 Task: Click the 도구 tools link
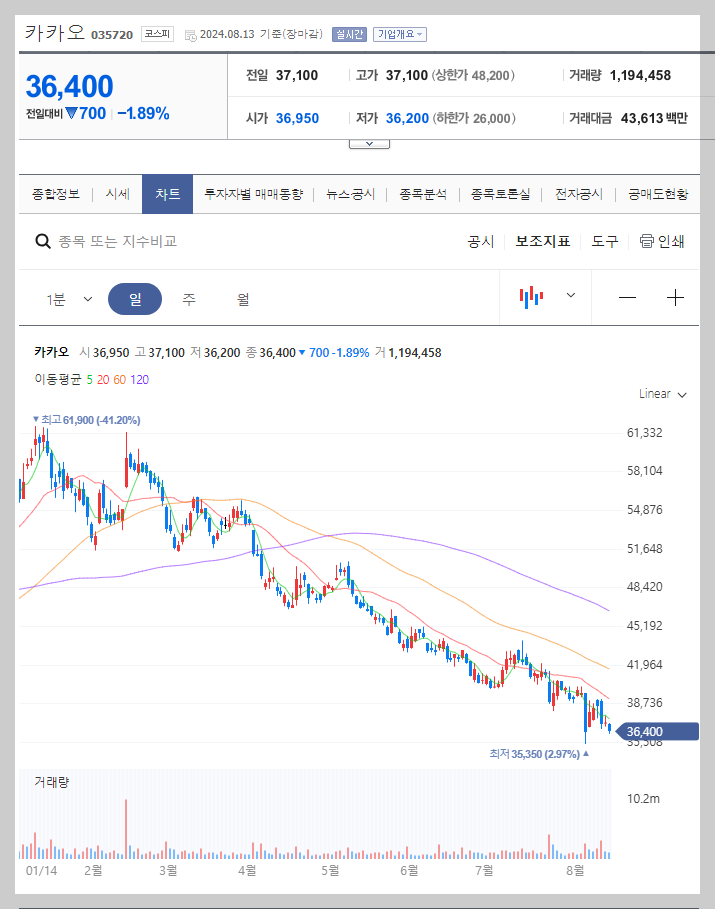[605, 241]
